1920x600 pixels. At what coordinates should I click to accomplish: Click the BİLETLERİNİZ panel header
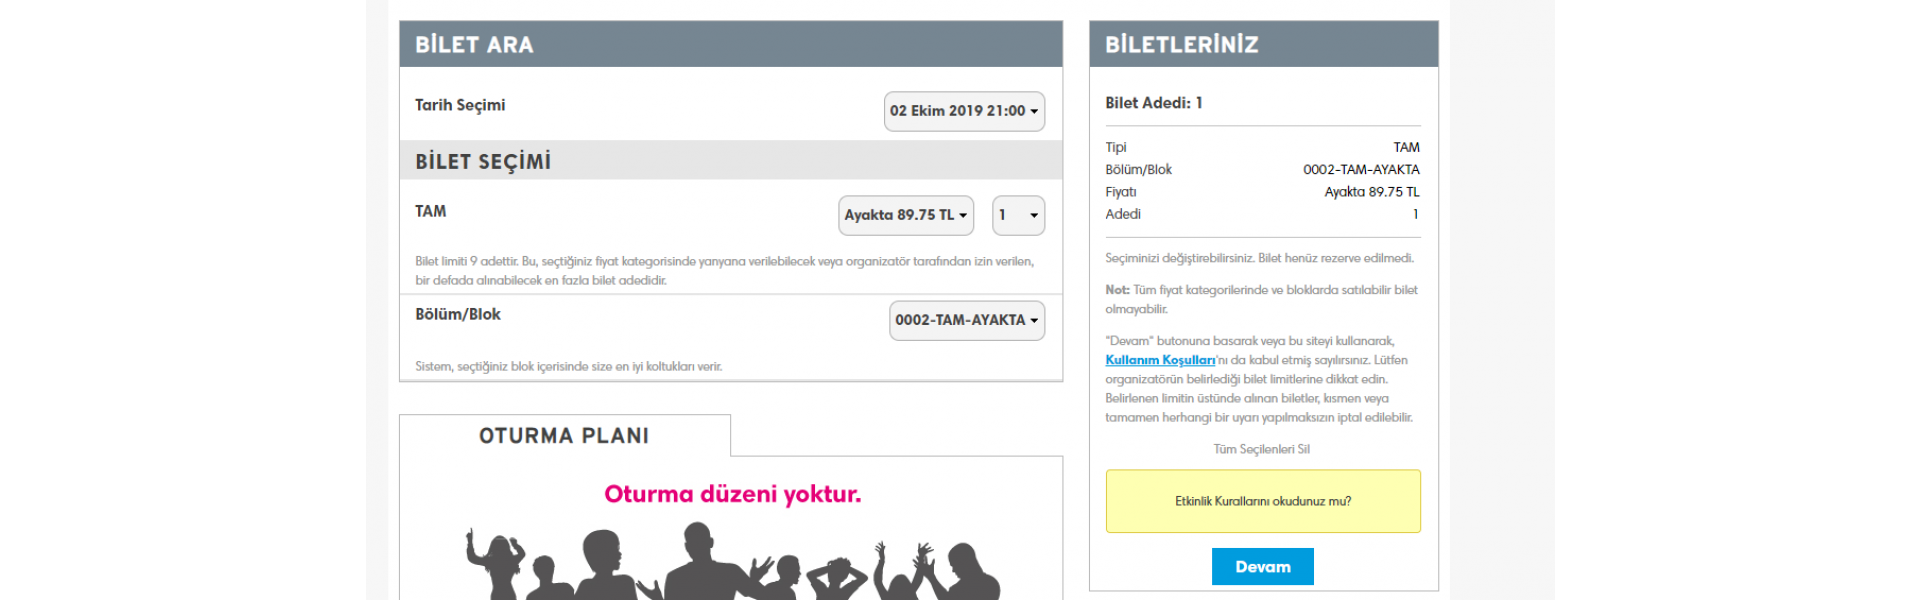1263,44
